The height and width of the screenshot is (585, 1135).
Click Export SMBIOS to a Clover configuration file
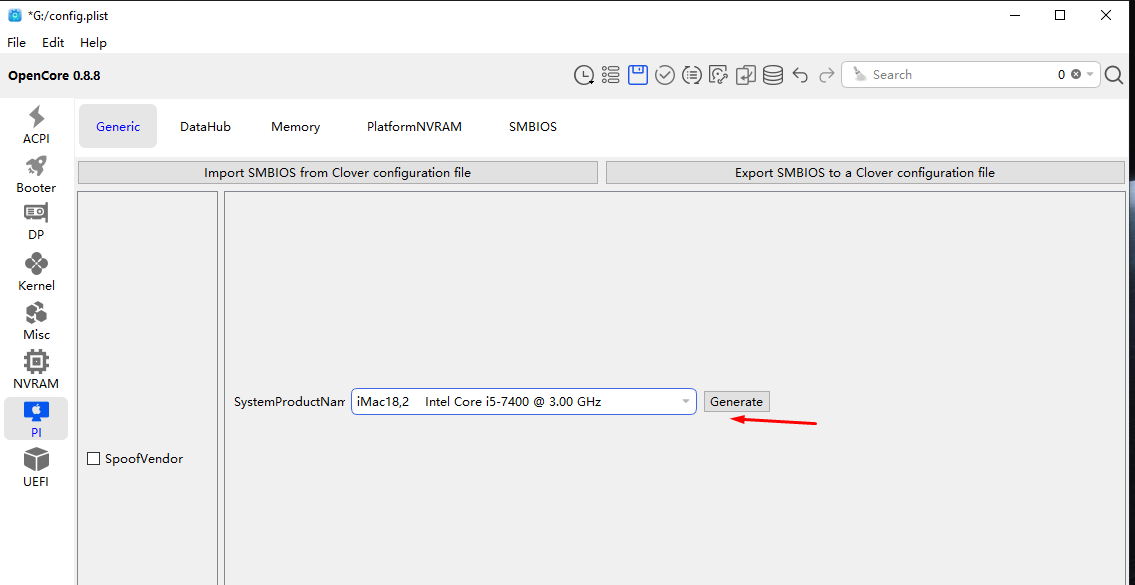tap(865, 173)
